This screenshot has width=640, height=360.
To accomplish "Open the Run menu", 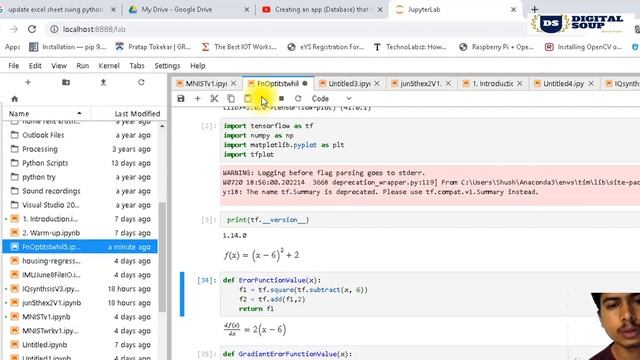I will 82,66.
